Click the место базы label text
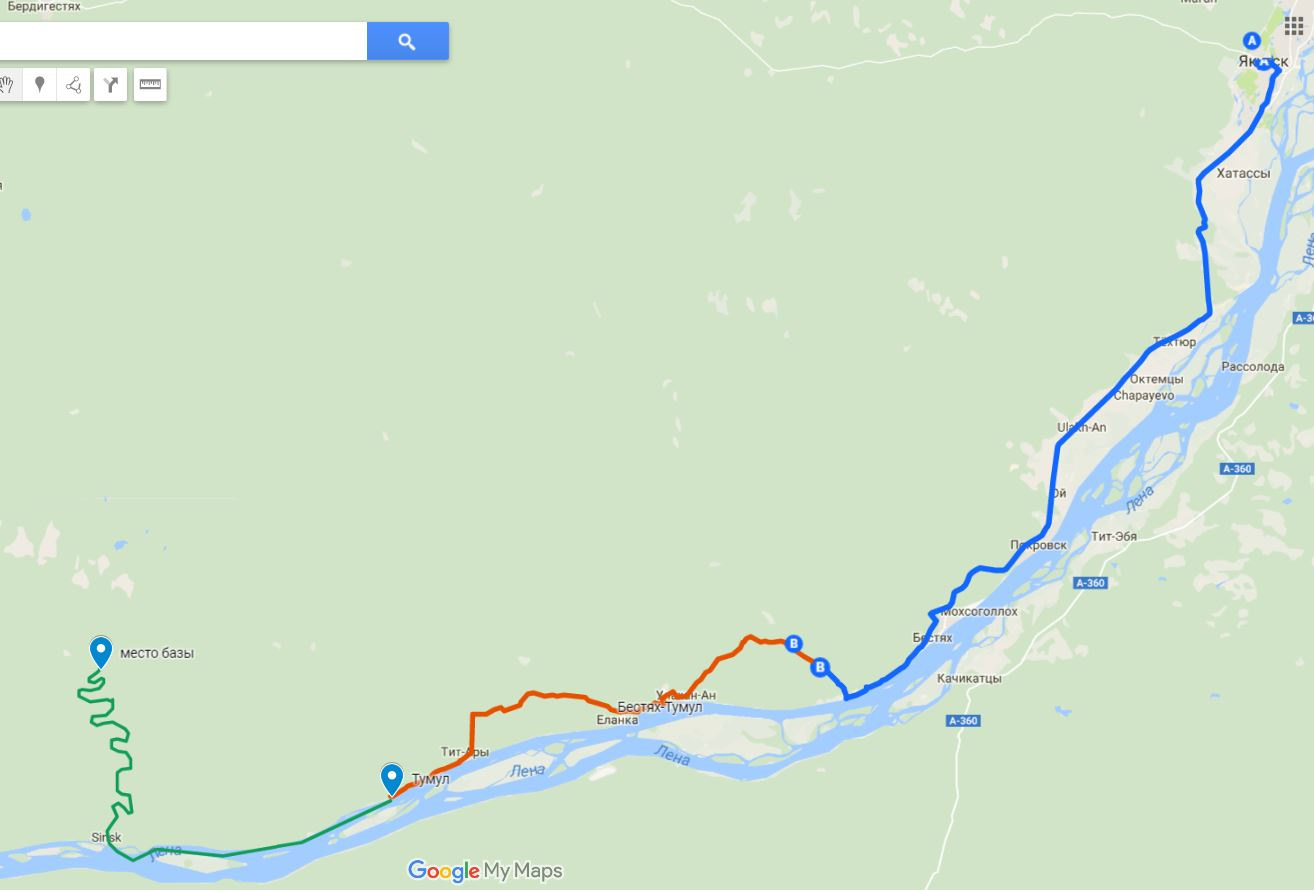The width and height of the screenshot is (1314, 890). click(x=157, y=653)
